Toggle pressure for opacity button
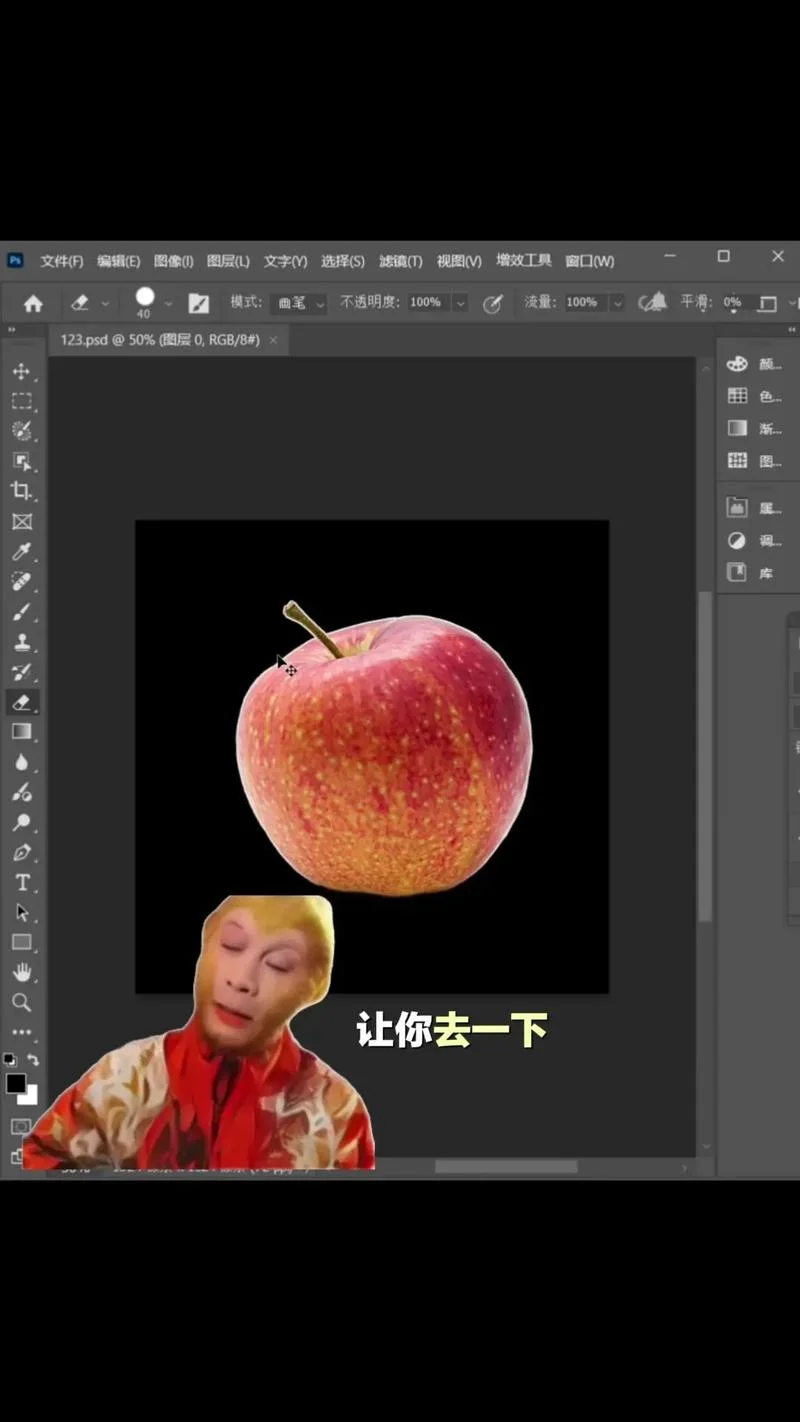This screenshot has width=800, height=1422. click(492, 303)
